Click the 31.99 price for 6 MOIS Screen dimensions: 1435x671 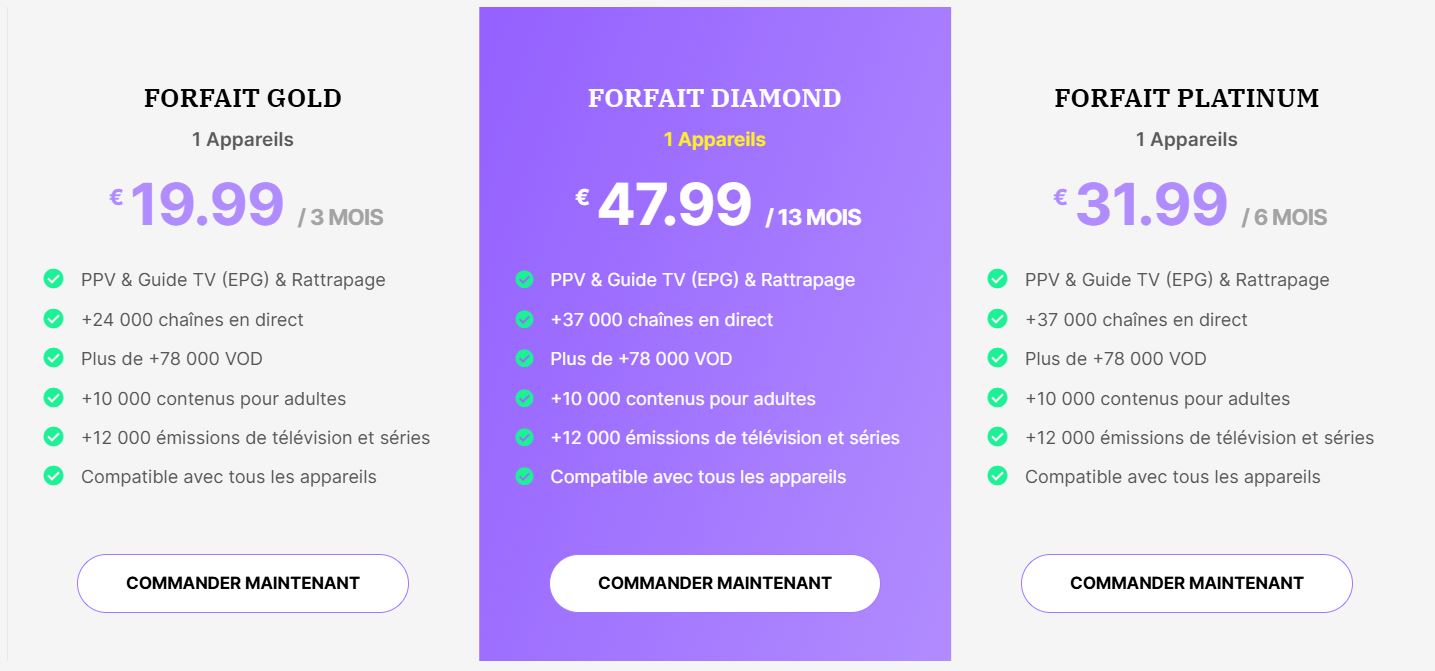coord(1151,205)
